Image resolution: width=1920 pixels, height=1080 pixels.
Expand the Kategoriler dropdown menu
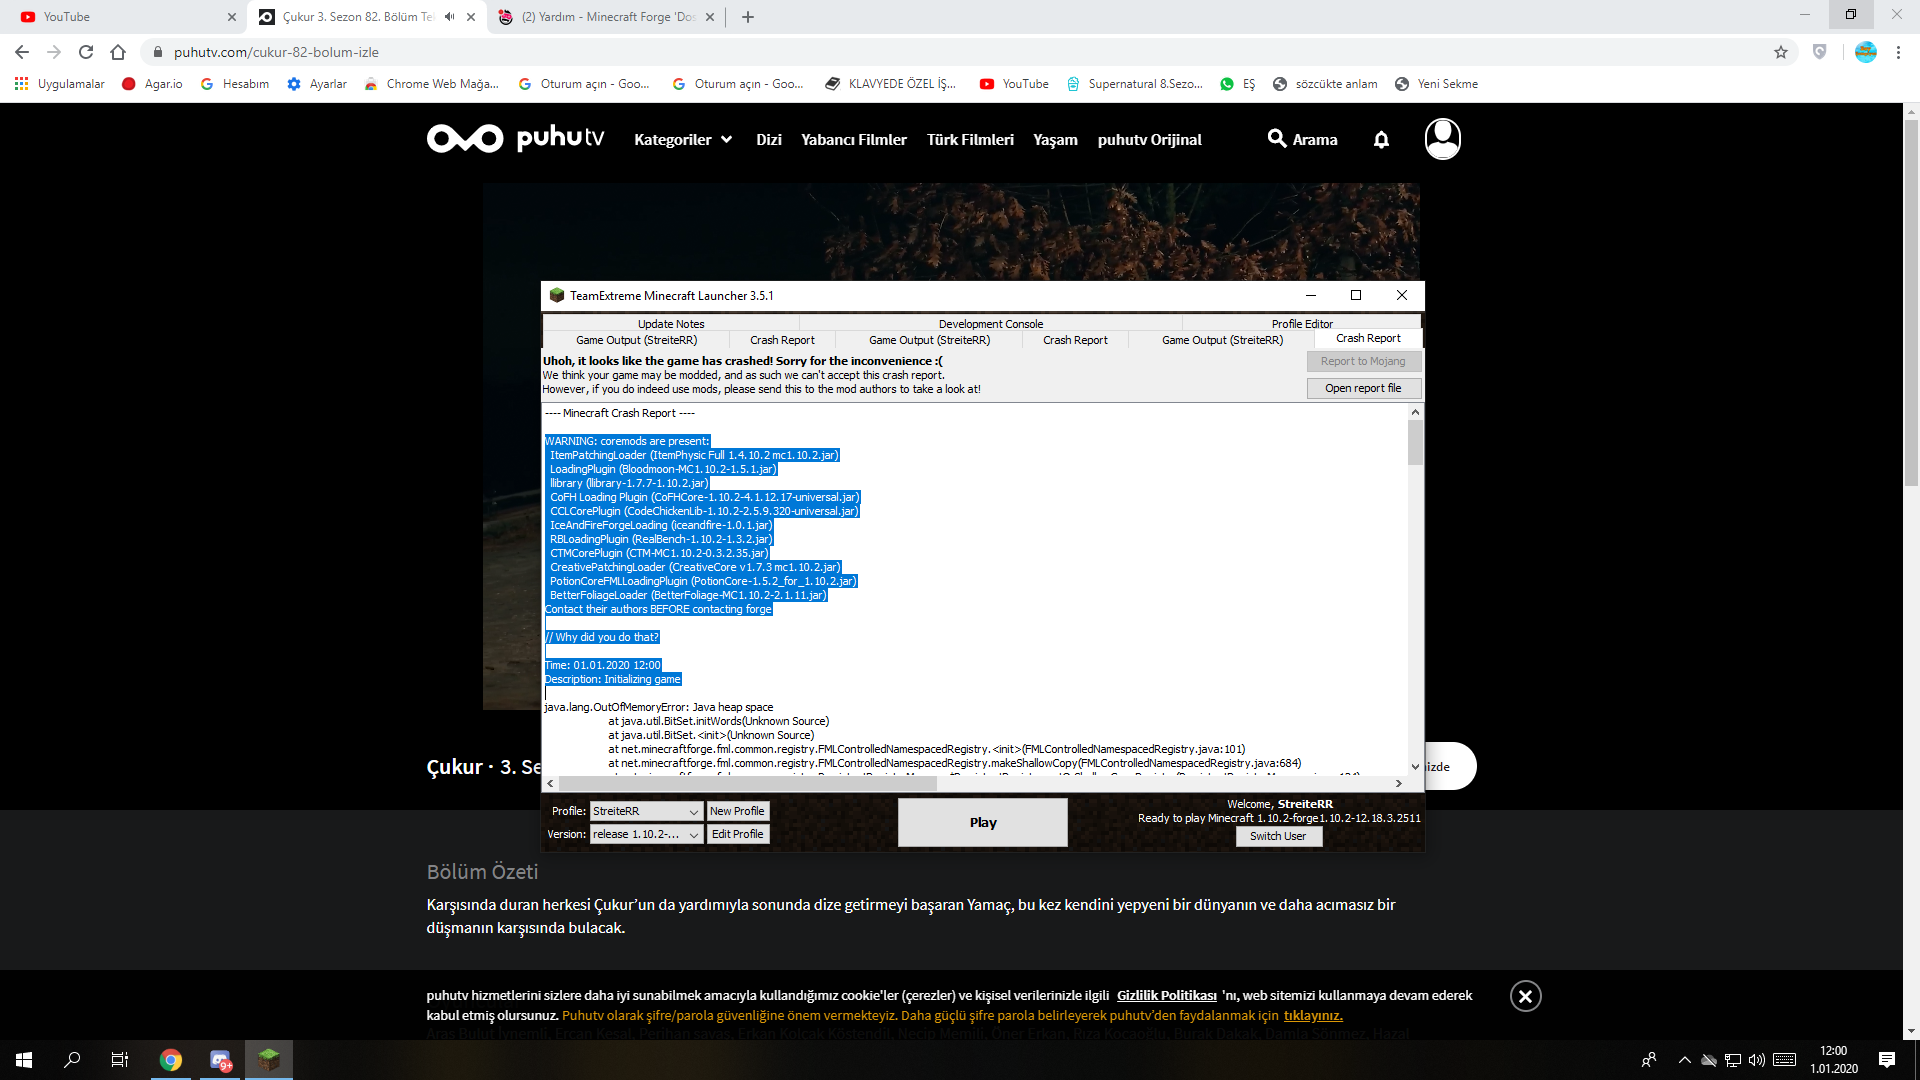pos(683,140)
